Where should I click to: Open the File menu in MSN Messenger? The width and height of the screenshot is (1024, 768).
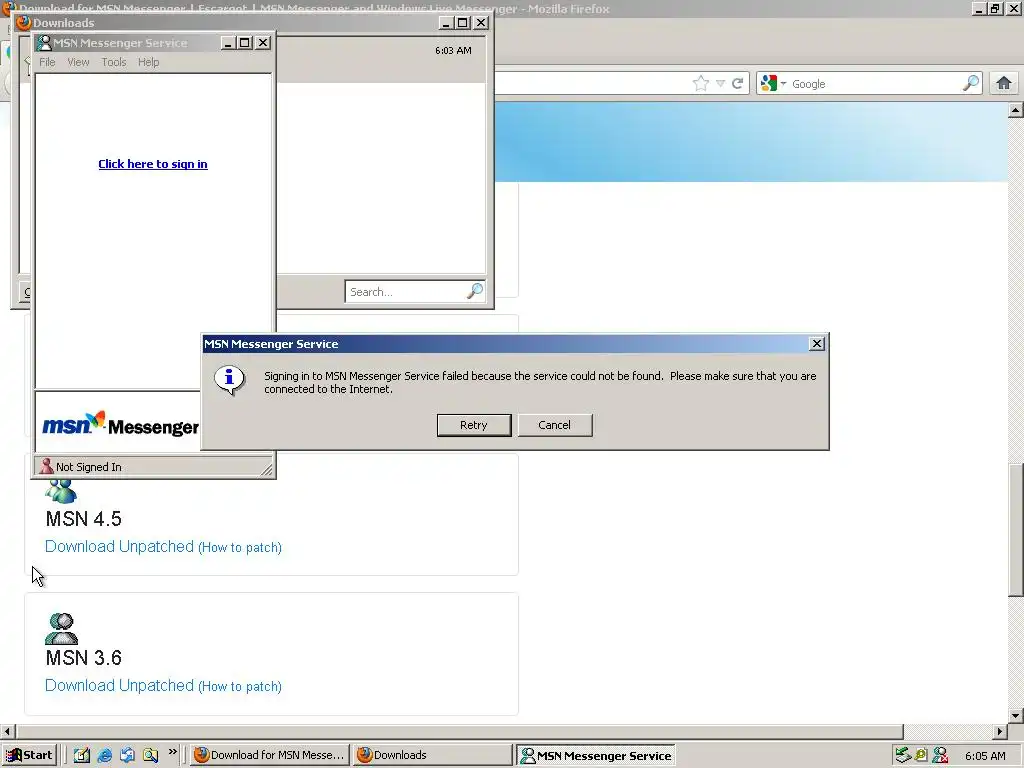tap(47, 62)
